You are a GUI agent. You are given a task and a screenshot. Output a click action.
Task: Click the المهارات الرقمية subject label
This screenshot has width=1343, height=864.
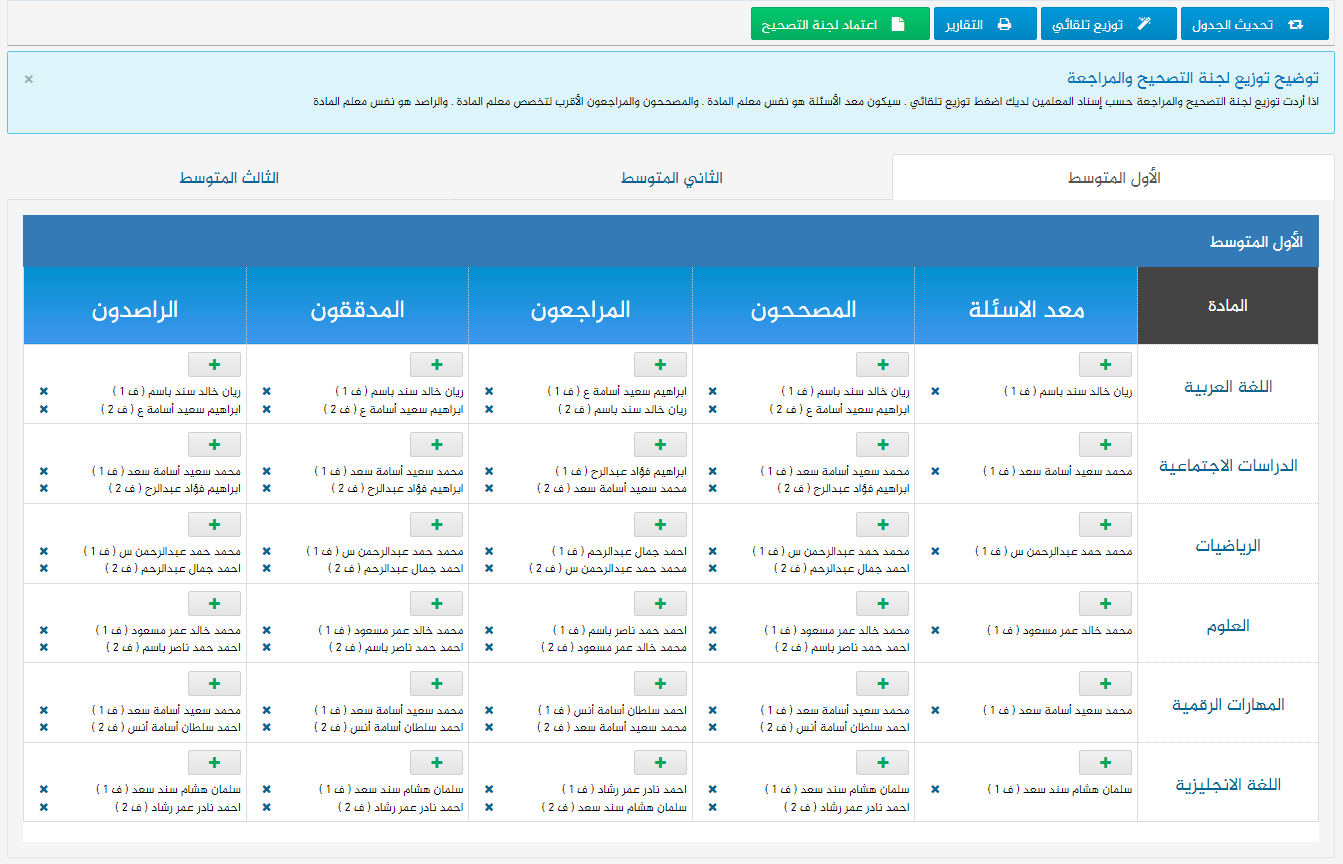[x=1228, y=705]
